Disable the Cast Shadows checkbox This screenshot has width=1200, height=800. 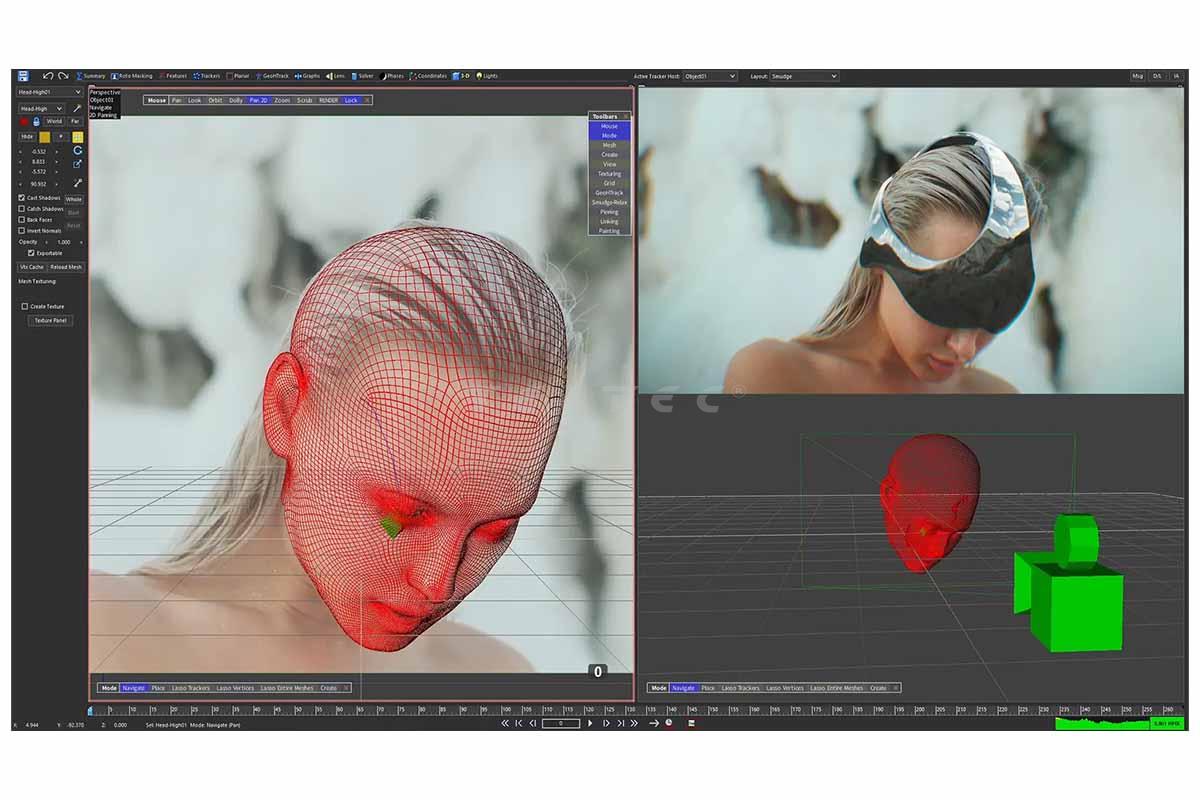click(x=22, y=198)
